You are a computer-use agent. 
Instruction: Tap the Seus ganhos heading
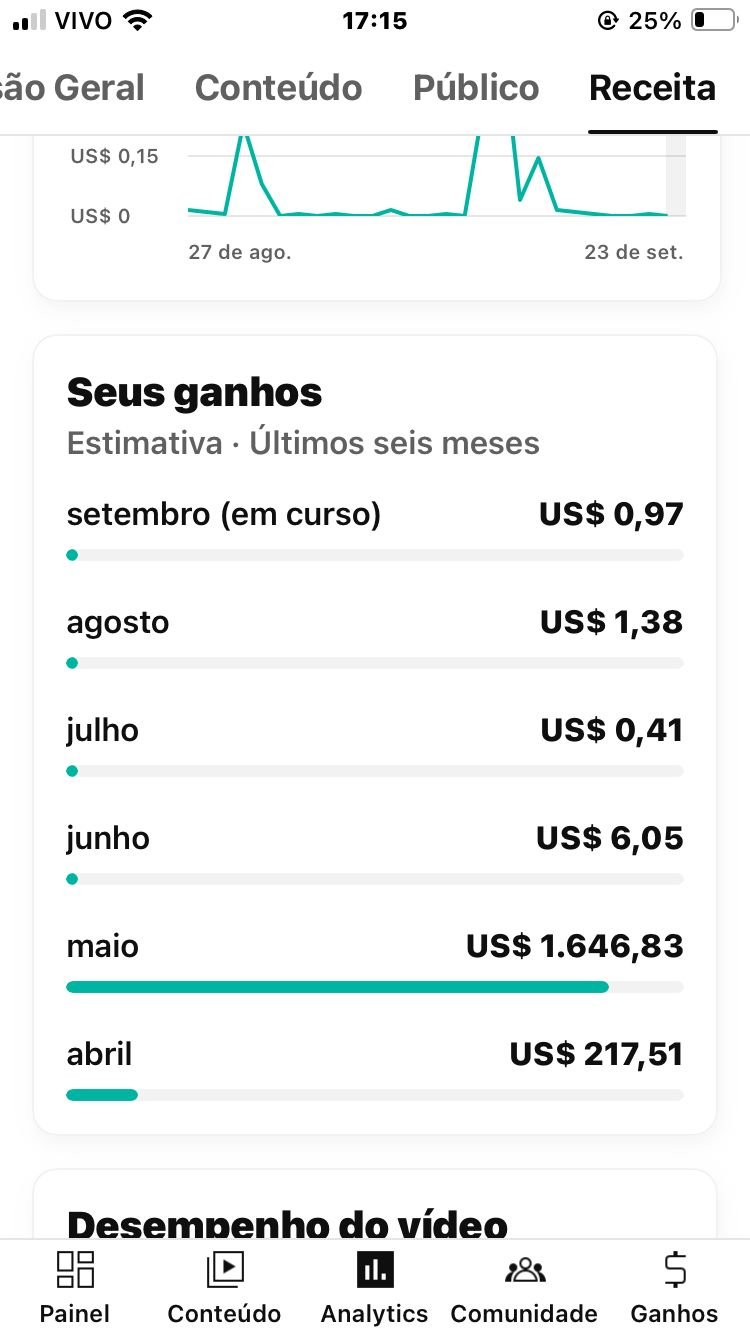coord(195,393)
